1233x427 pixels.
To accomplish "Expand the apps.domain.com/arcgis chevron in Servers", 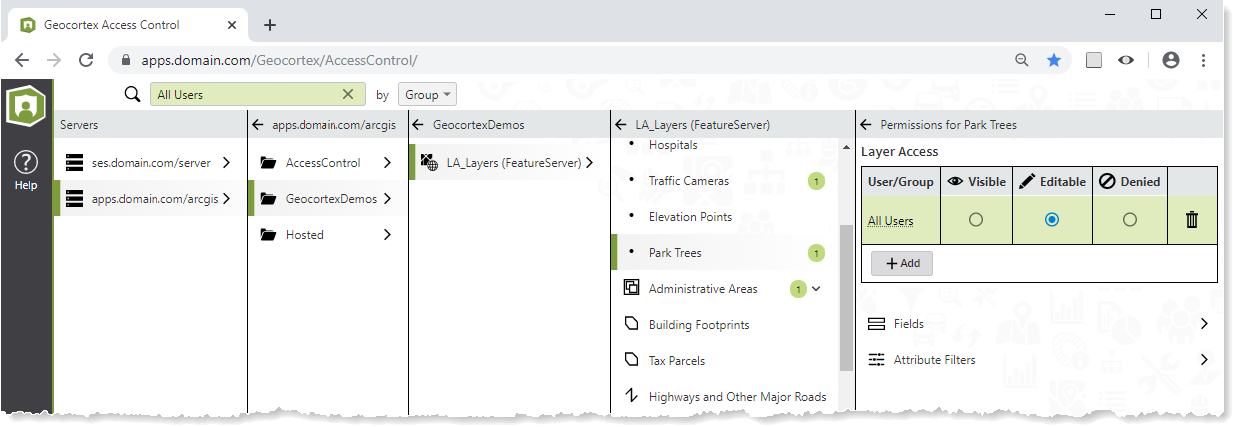I will [x=227, y=199].
